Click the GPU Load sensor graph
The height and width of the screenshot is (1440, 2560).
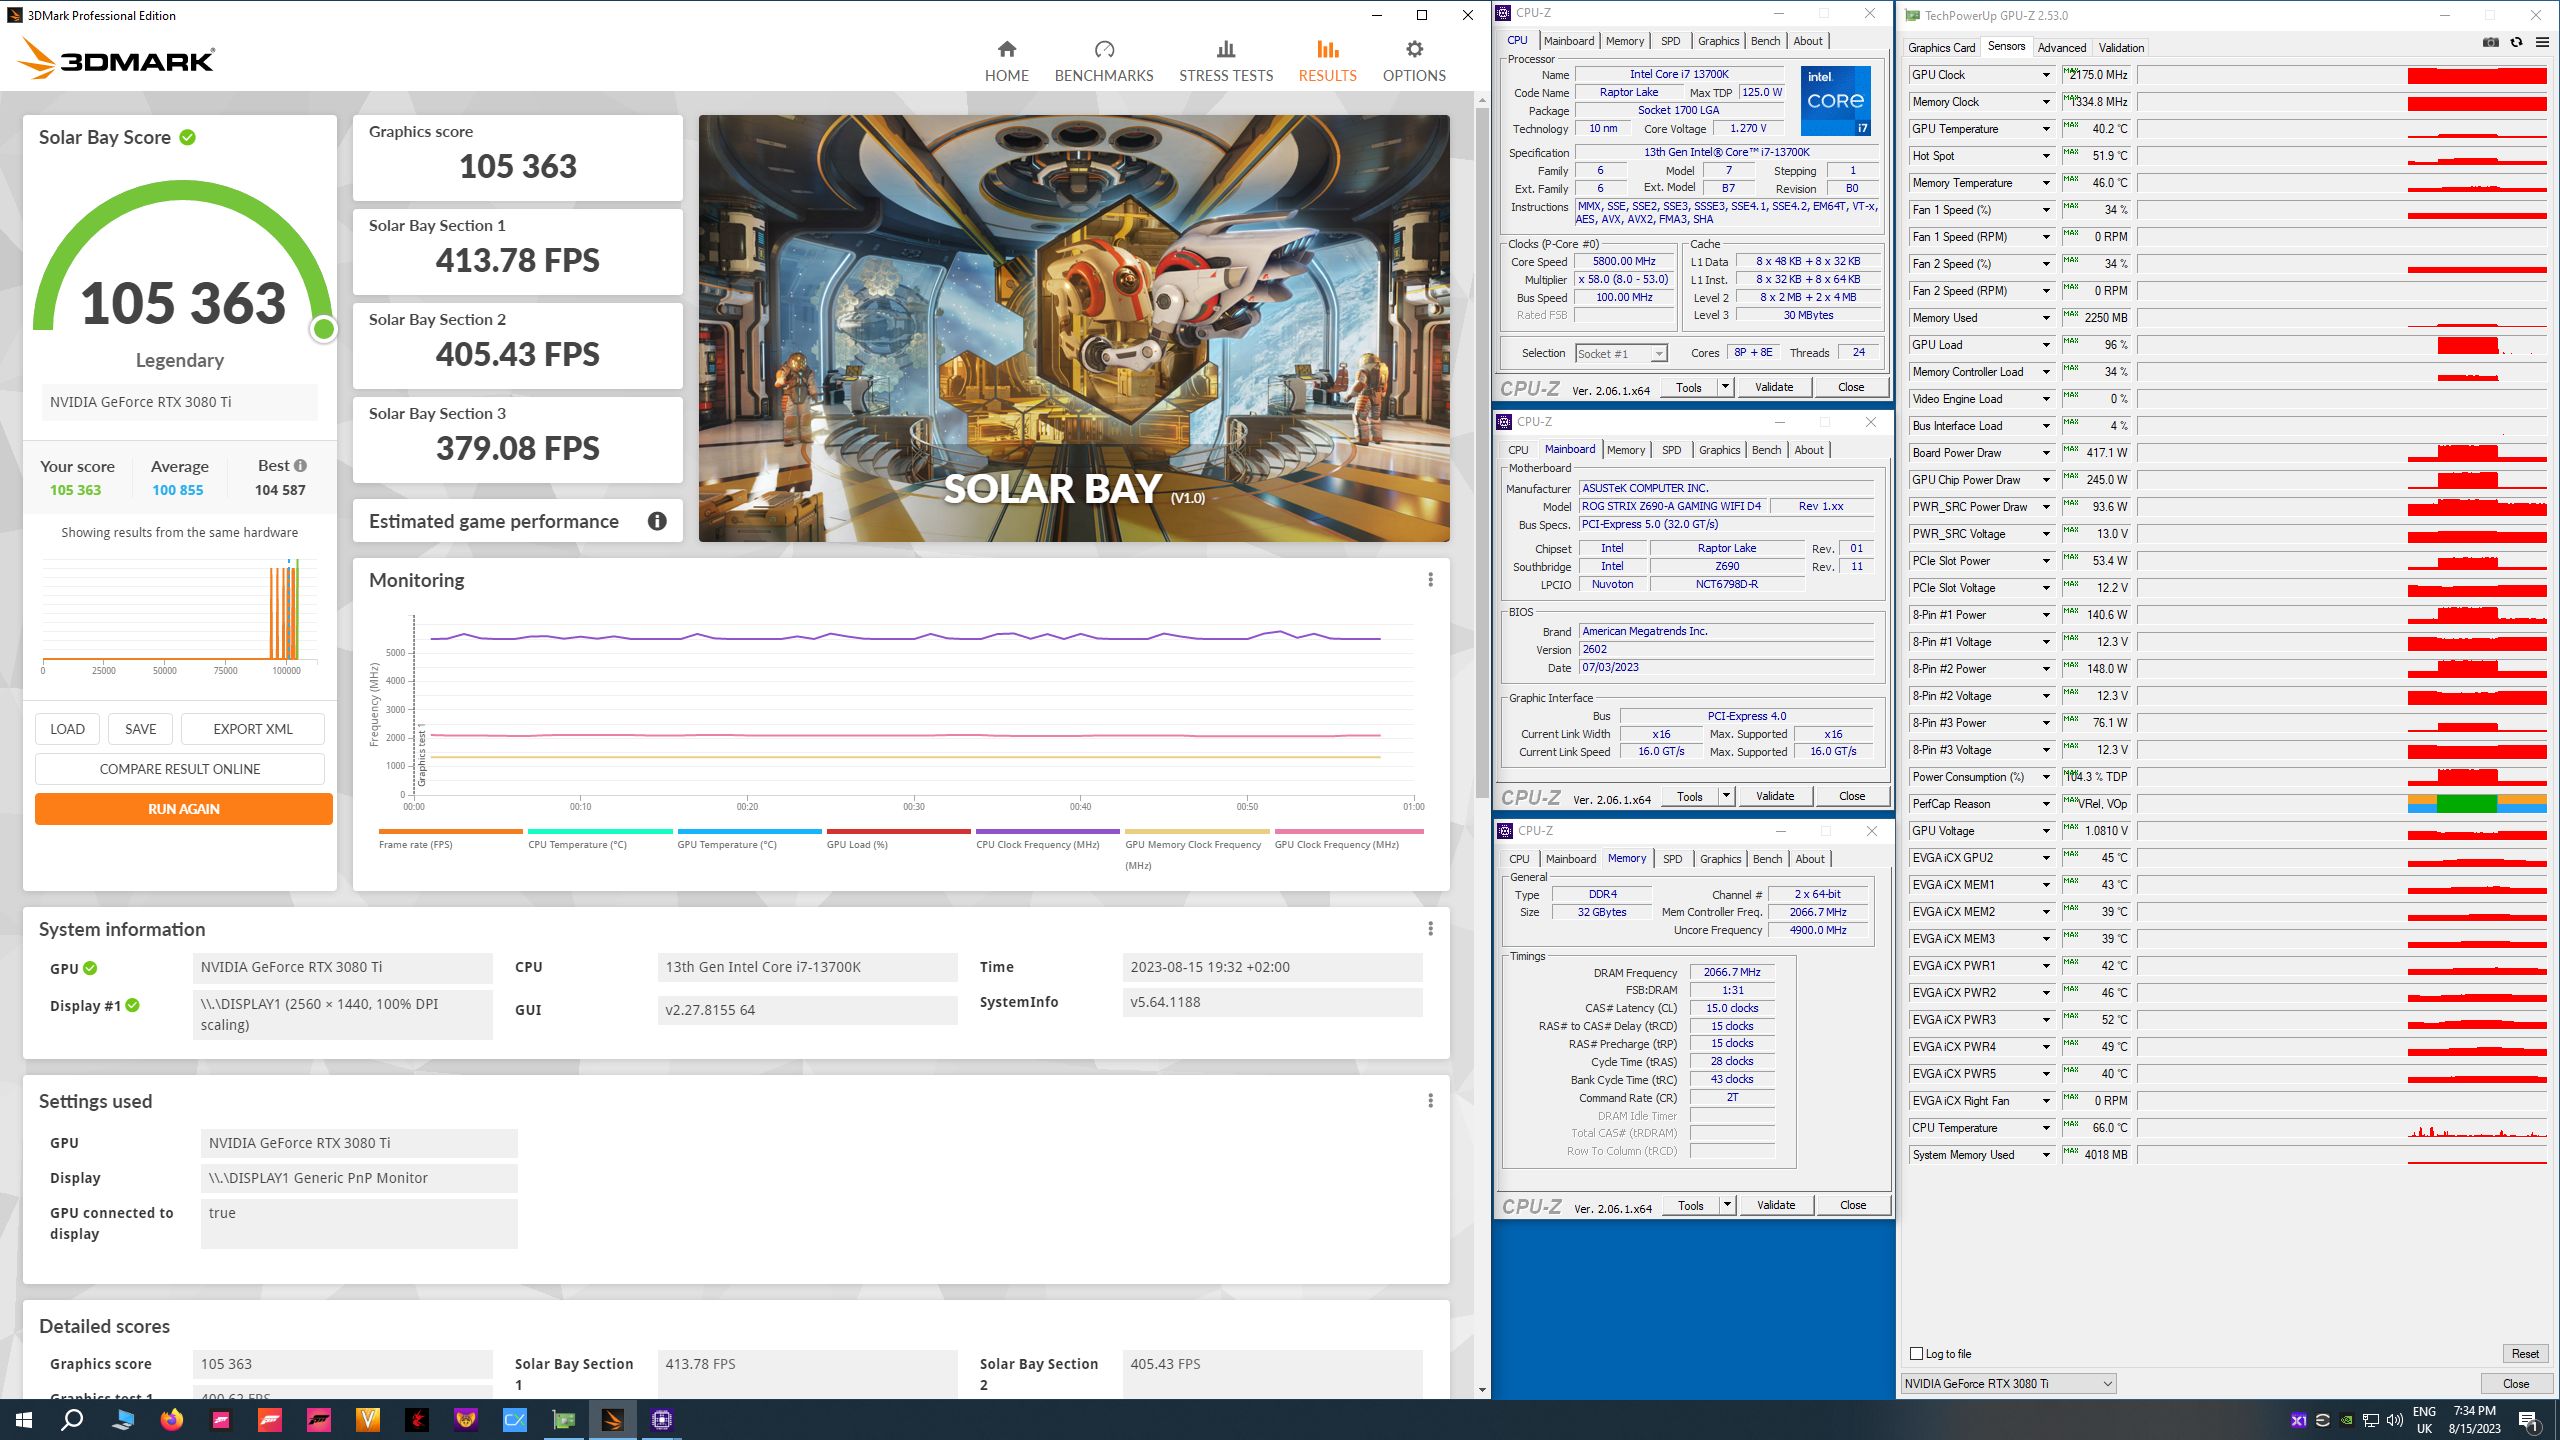2342,345
